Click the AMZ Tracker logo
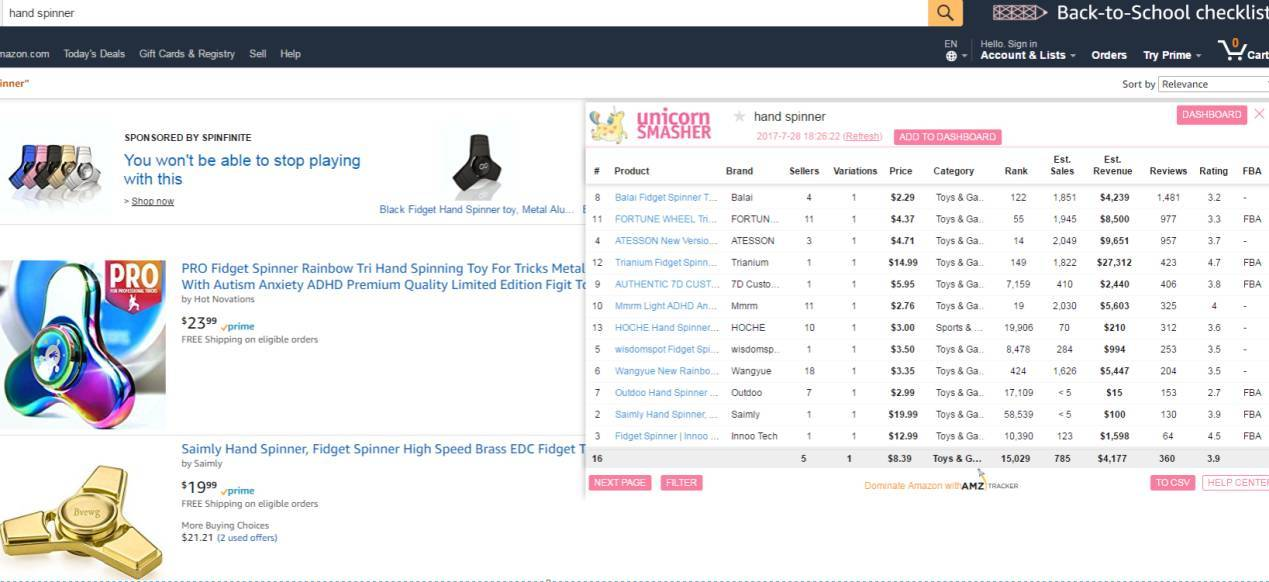The image size is (1269, 582). click(x=990, y=485)
